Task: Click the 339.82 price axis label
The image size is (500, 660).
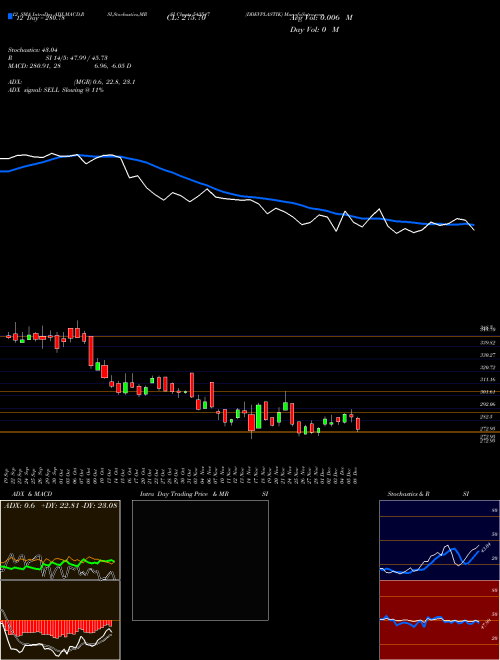Action: coord(488,343)
